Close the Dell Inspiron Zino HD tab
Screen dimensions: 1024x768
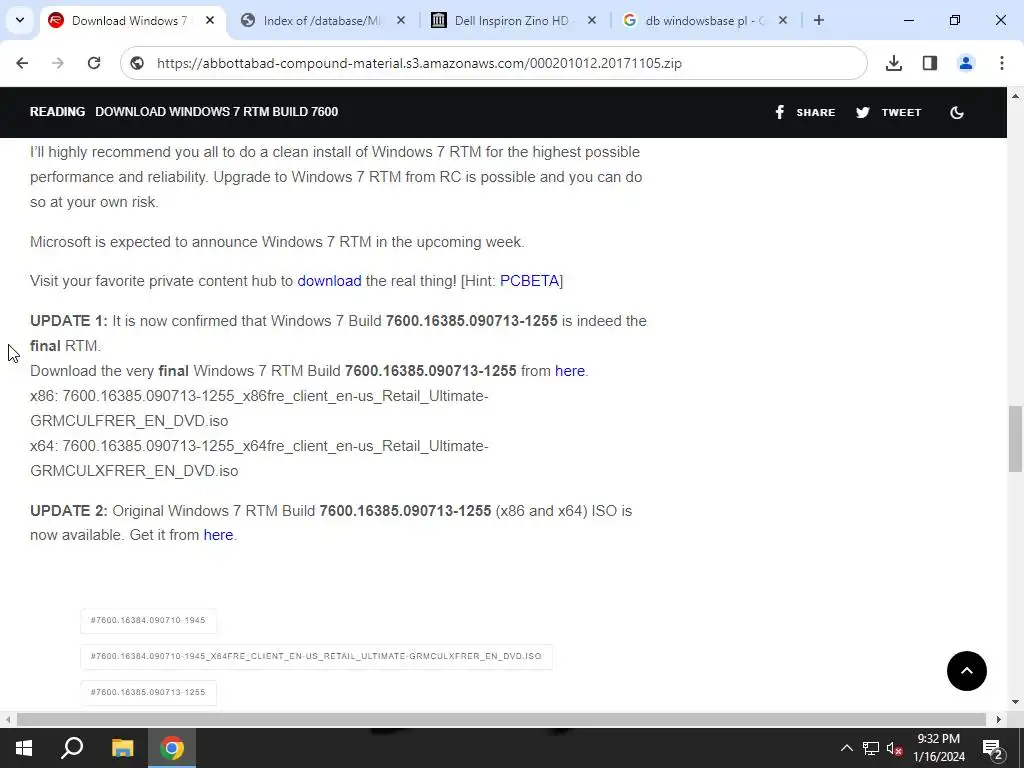click(x=592, y=21)
